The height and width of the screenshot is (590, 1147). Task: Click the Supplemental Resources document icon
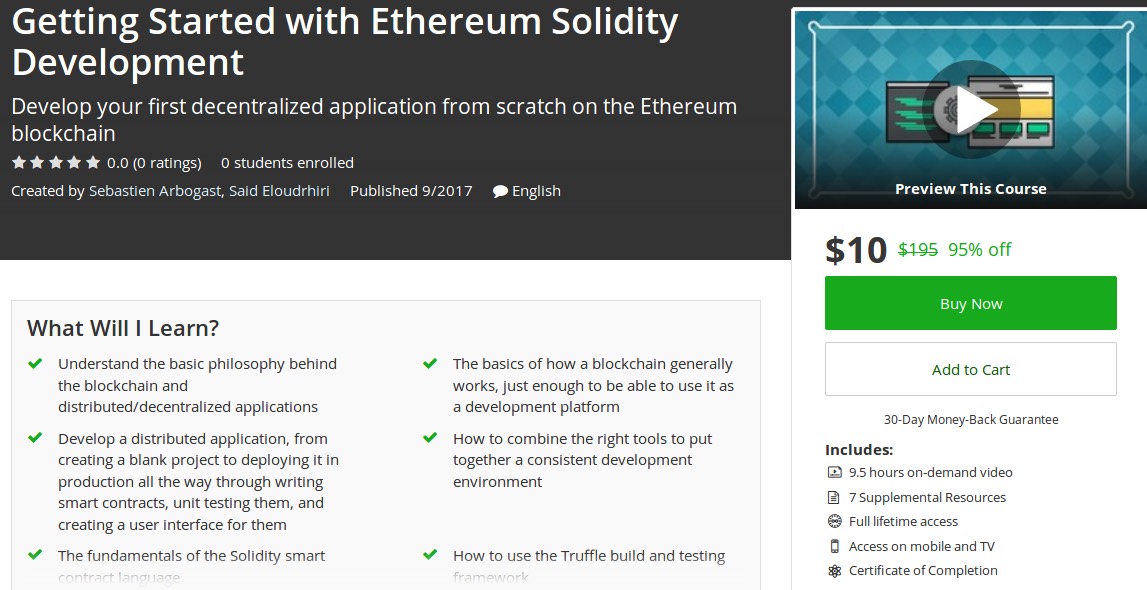833,497
